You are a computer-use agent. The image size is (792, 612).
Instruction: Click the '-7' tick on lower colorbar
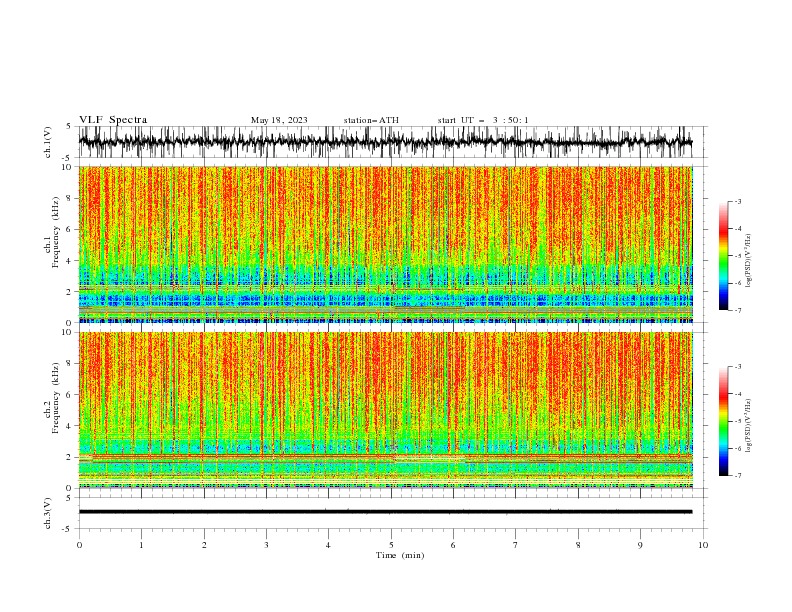(x=737, y=476)
